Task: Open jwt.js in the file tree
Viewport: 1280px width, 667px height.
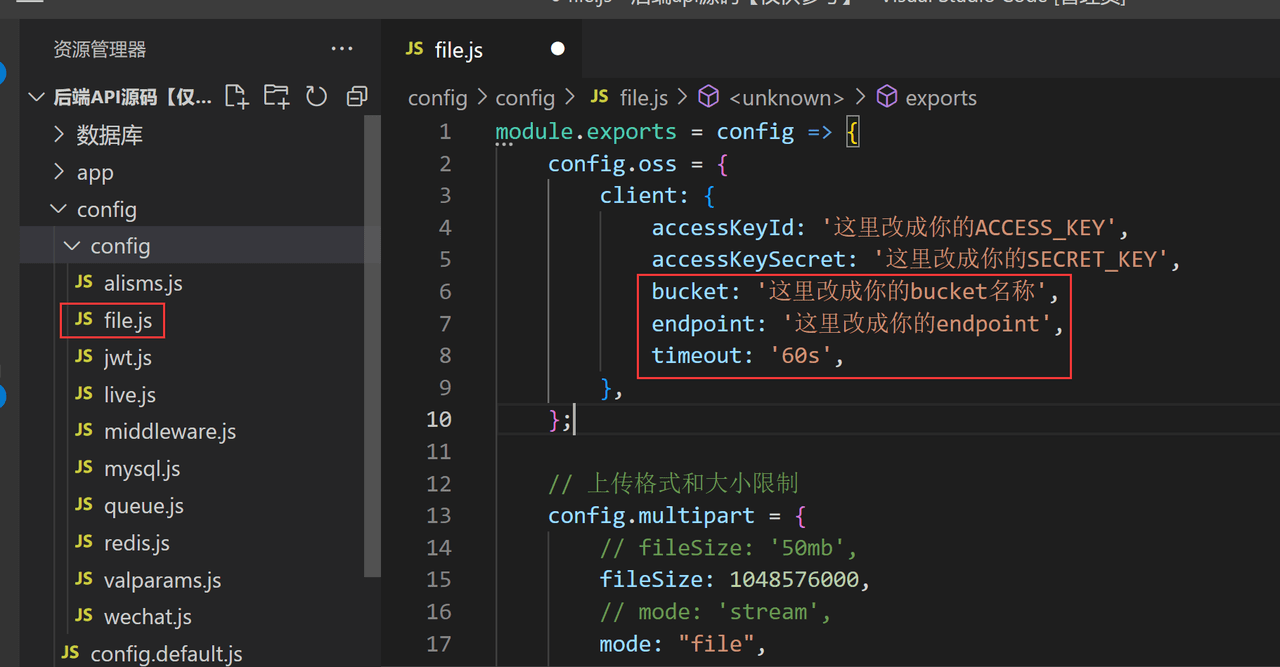Action: coord(127,357)
